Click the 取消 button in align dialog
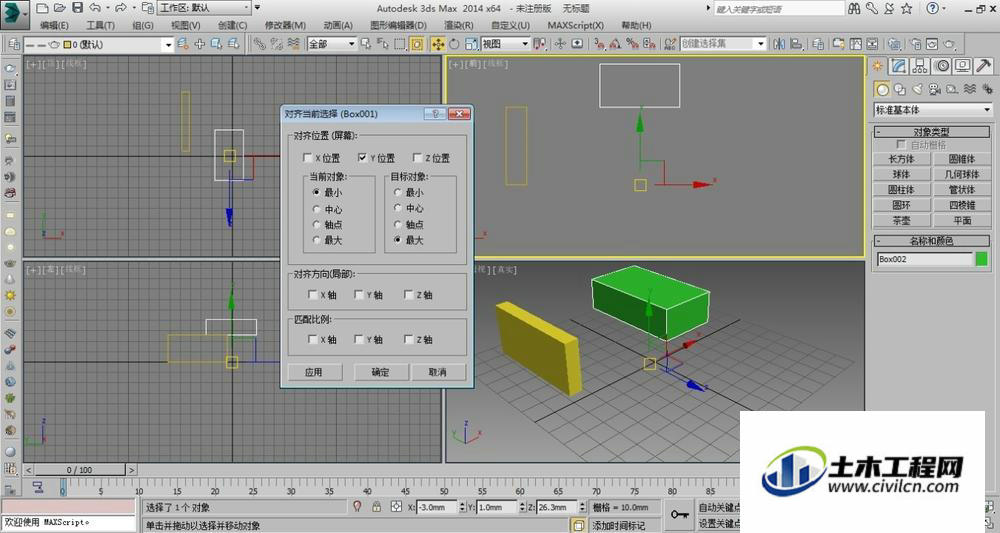1000x533 pixels. 438,372
